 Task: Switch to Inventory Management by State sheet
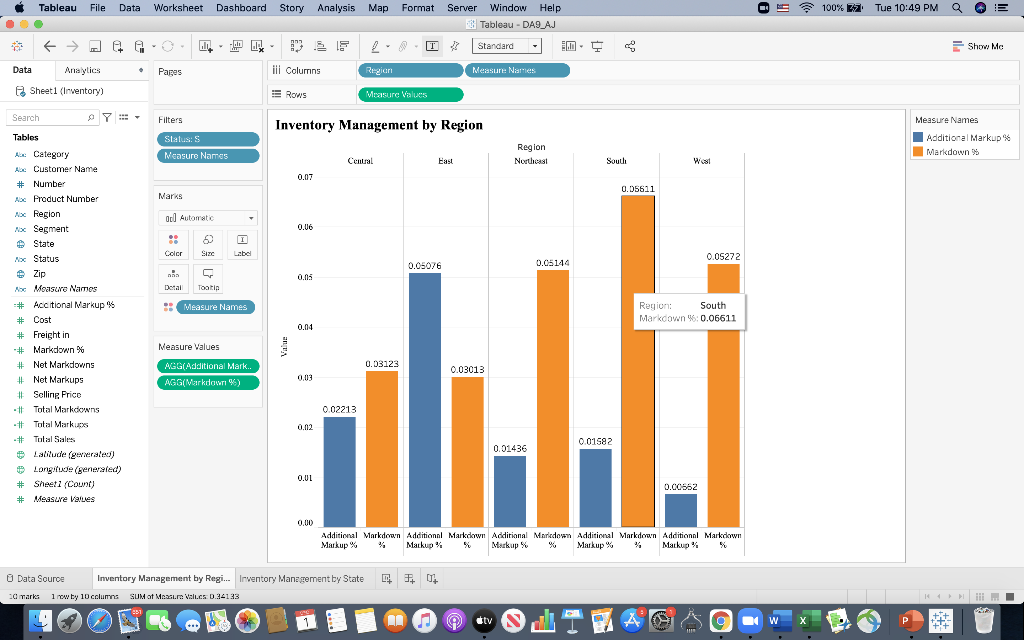(301, 578)
